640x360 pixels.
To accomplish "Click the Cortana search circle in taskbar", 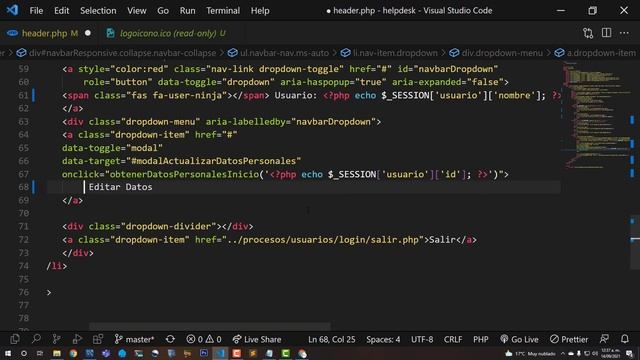I will [24, 353].
